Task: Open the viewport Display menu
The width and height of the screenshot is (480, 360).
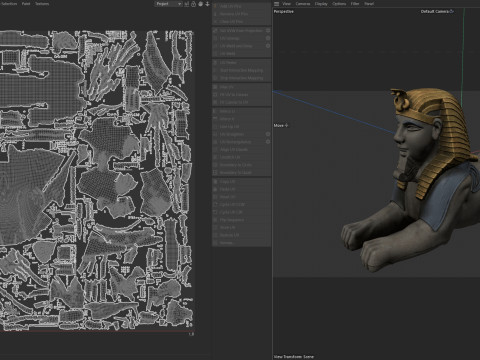Action: coord(321,4)
